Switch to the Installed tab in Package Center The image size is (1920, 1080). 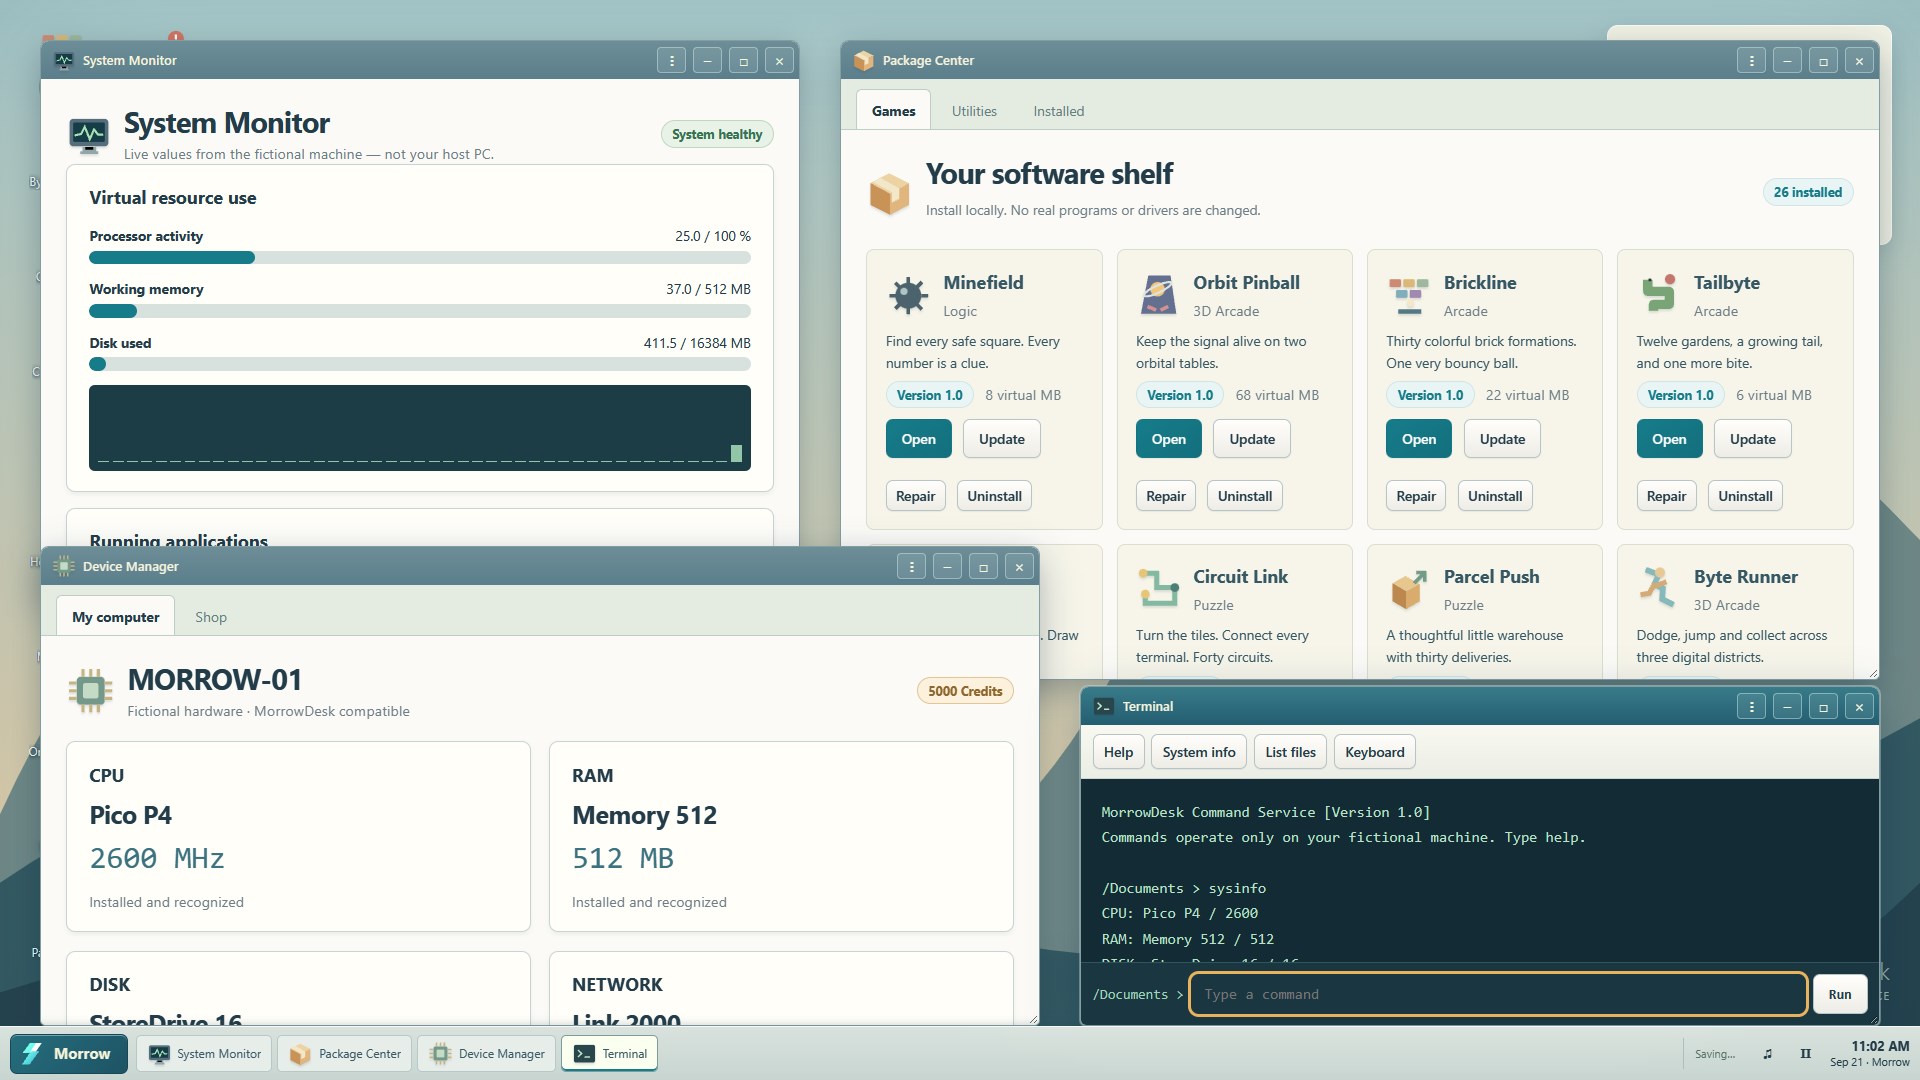tap(1058, 111)
